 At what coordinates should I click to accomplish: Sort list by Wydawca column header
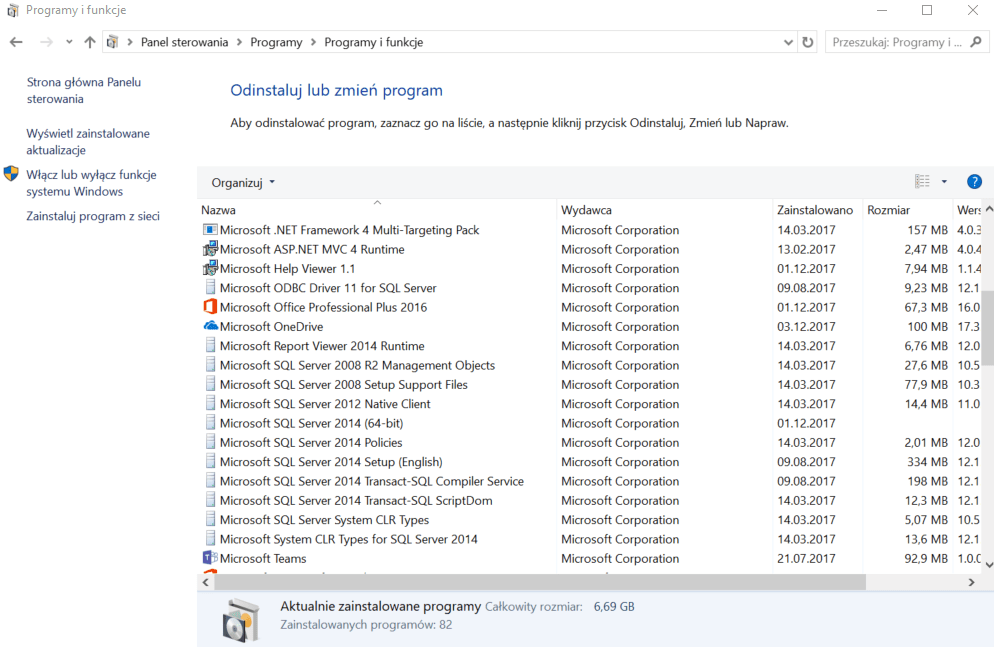tap(587, 210)
